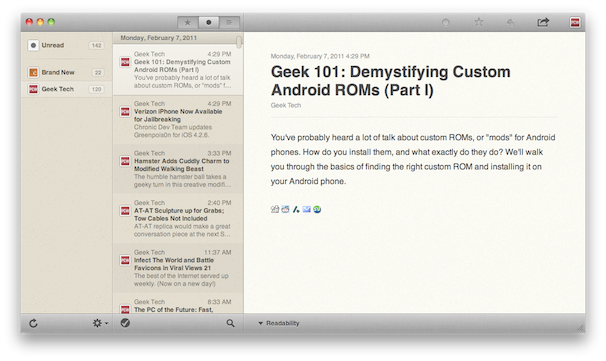
Task: Show all articles filter with lines icon
Action: point(230,22)
